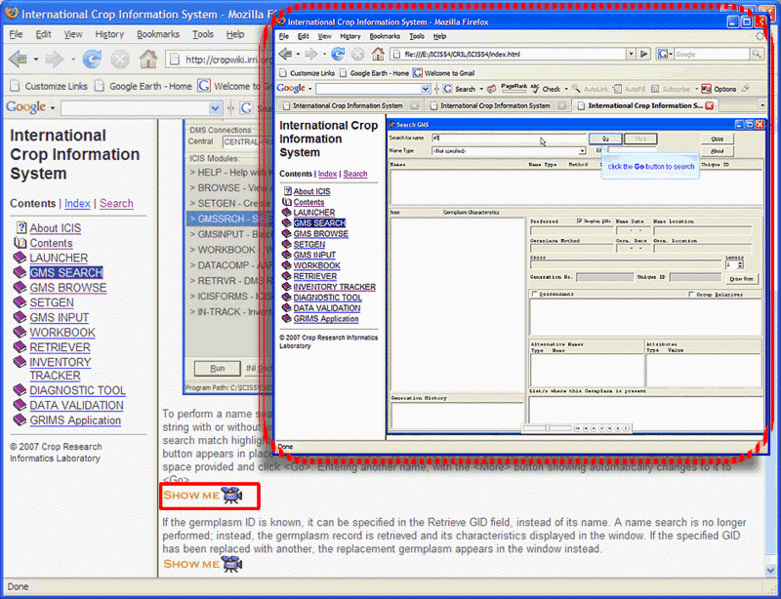Open Google toolbar search box dropdown, front window
Image resolution: width=781 pixels, height=599 pixels.
coord(425,89)
